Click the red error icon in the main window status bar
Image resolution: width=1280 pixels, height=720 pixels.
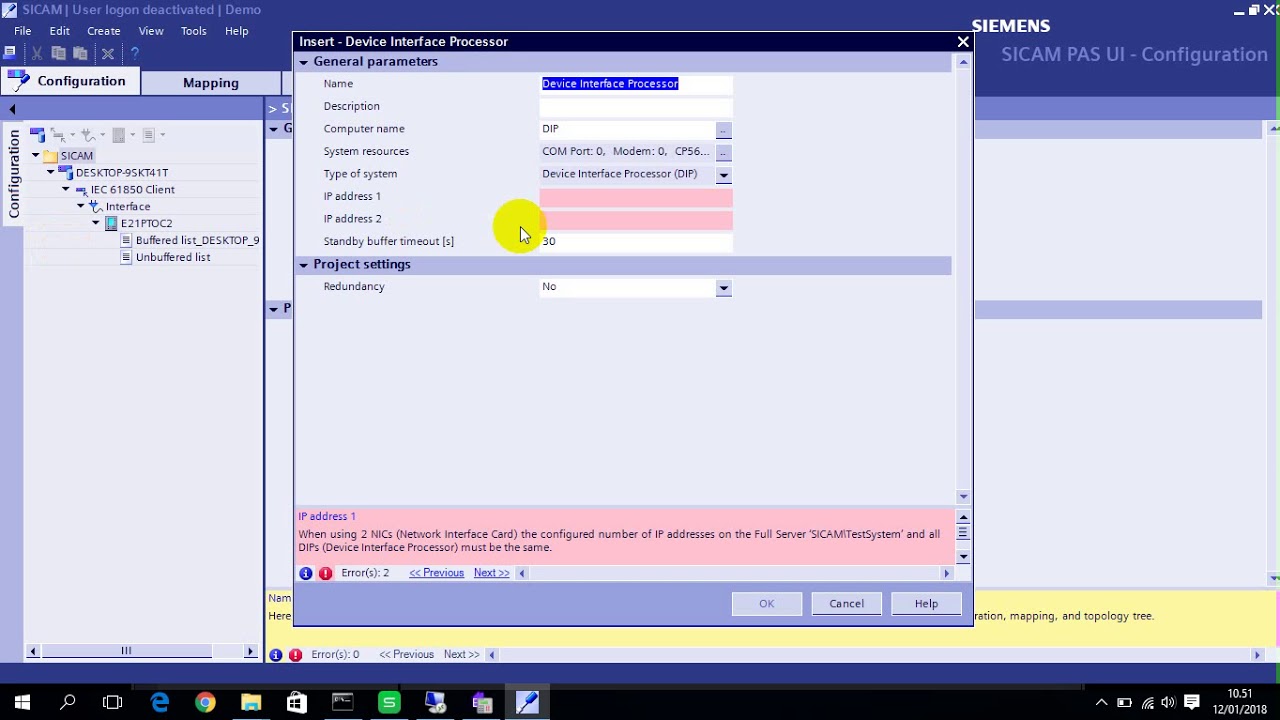pyautogui.click(x=295, y=655)
